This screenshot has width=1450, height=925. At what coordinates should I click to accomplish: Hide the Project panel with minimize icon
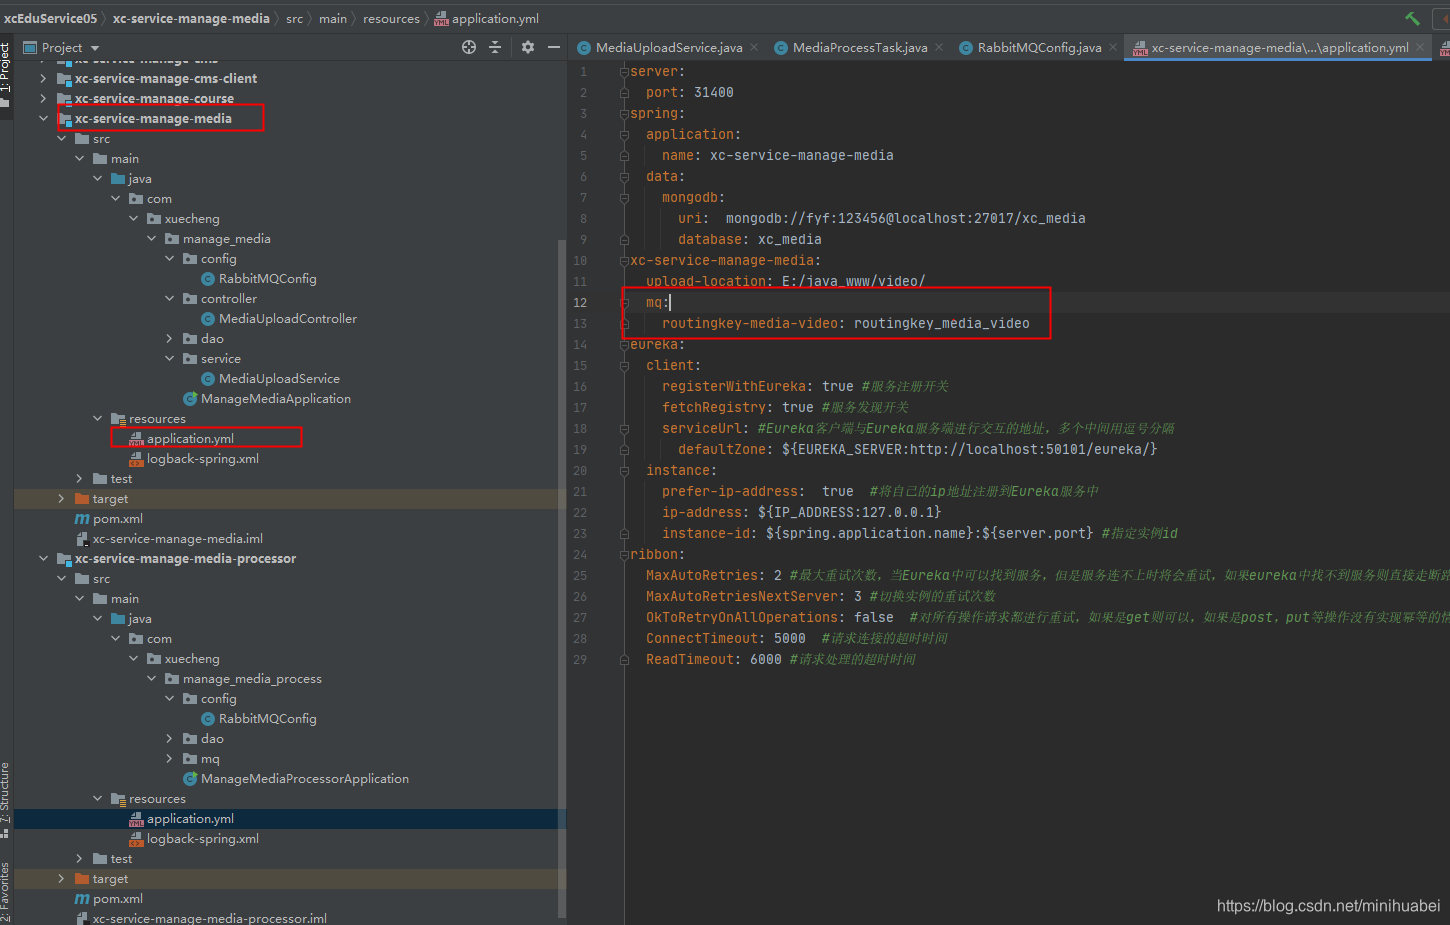pyautogui.click(x=554, y=47)
